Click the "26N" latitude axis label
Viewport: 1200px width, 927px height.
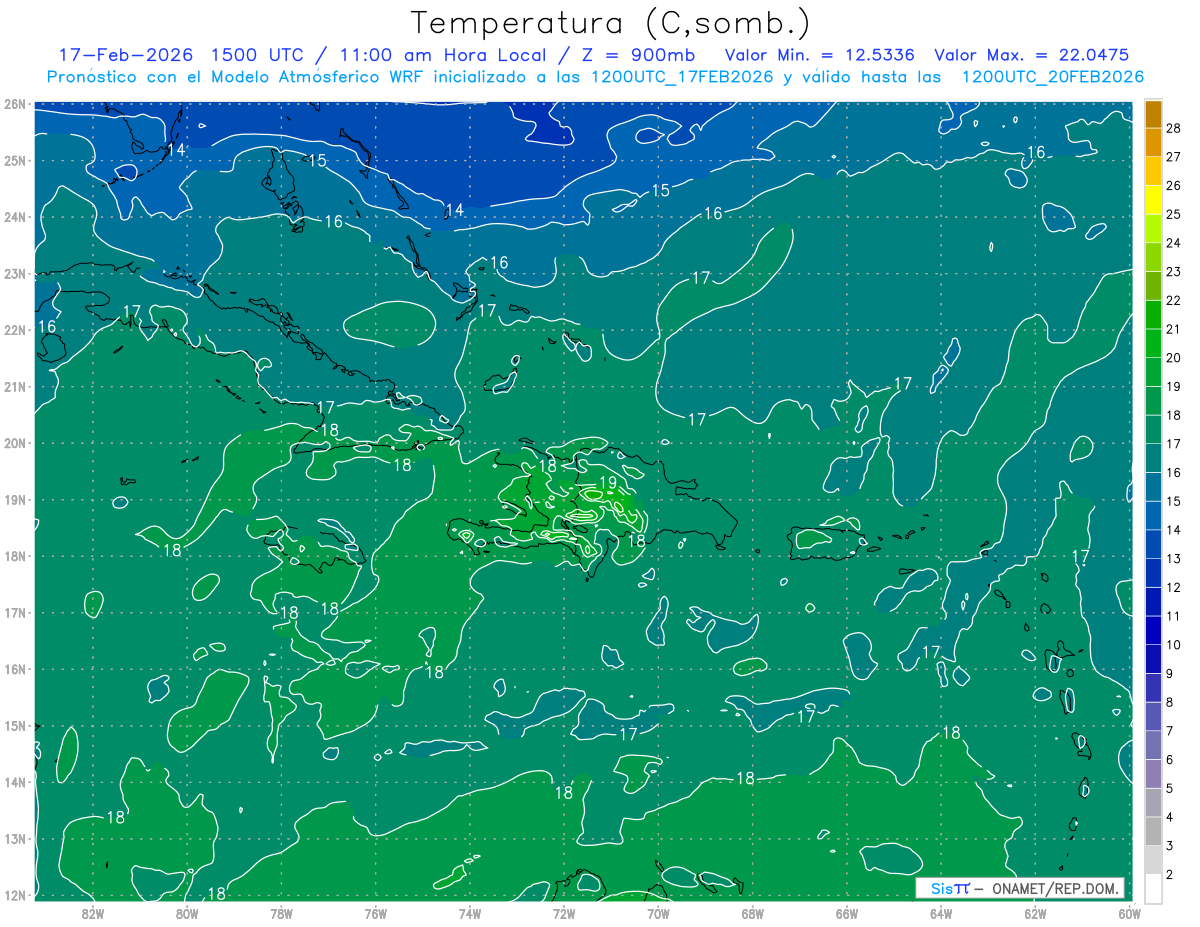[14, 104]
